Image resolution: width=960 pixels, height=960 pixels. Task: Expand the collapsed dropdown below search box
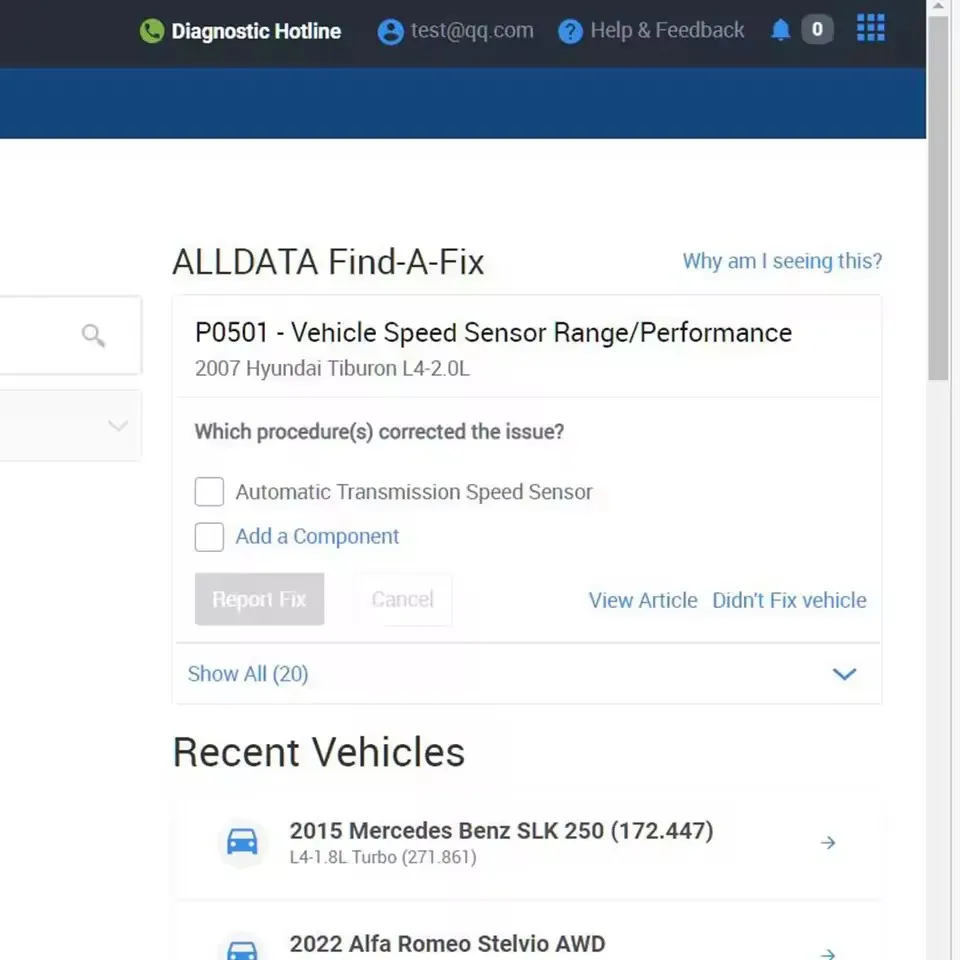(x=118, y=425)
